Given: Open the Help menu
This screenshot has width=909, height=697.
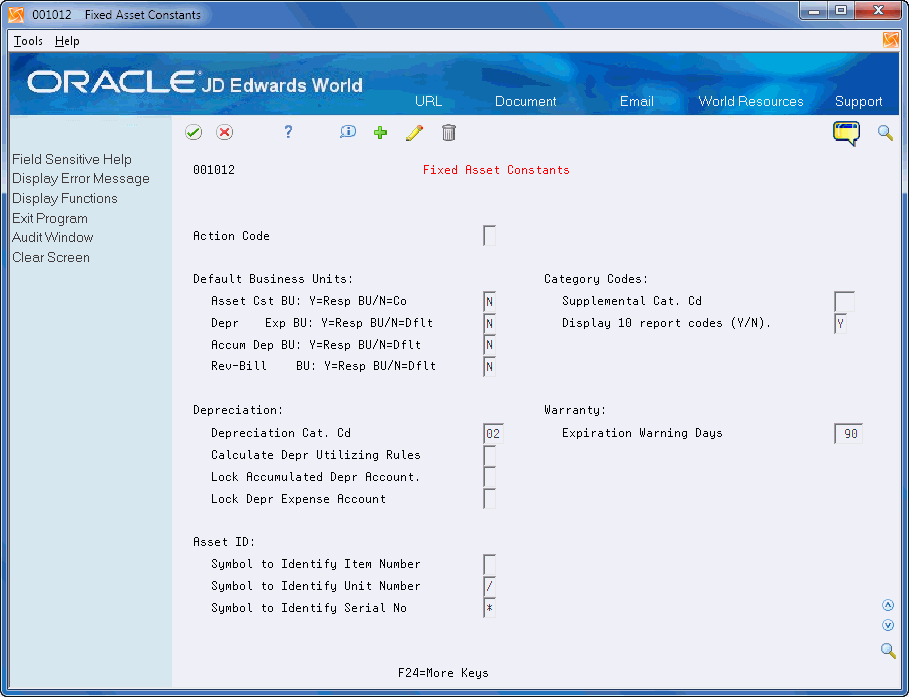Looking at the screenshot, I should pyautogui.click(x=67, y=41).
